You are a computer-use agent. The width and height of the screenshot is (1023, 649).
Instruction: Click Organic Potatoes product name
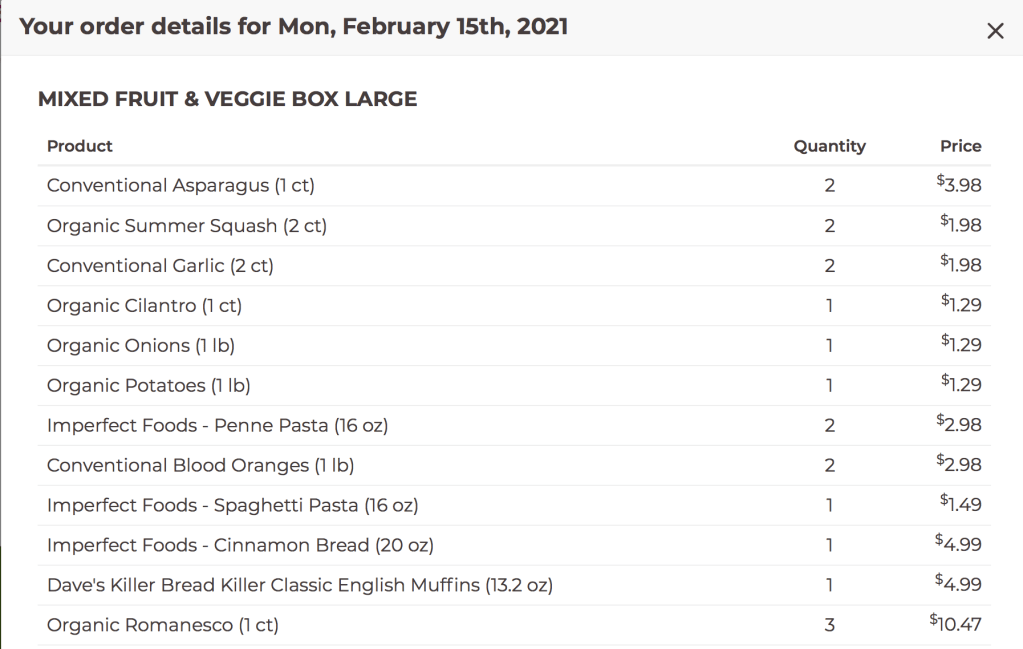pyautogui.click(x=148, y=386)
